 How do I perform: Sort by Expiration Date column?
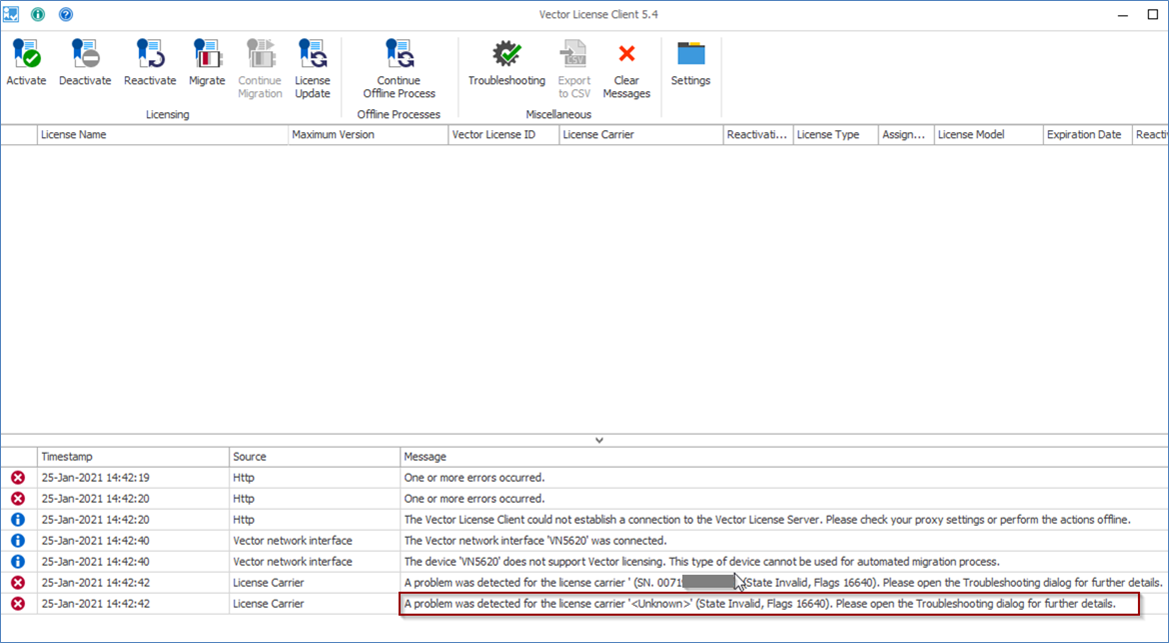(x=1086, y=135)
